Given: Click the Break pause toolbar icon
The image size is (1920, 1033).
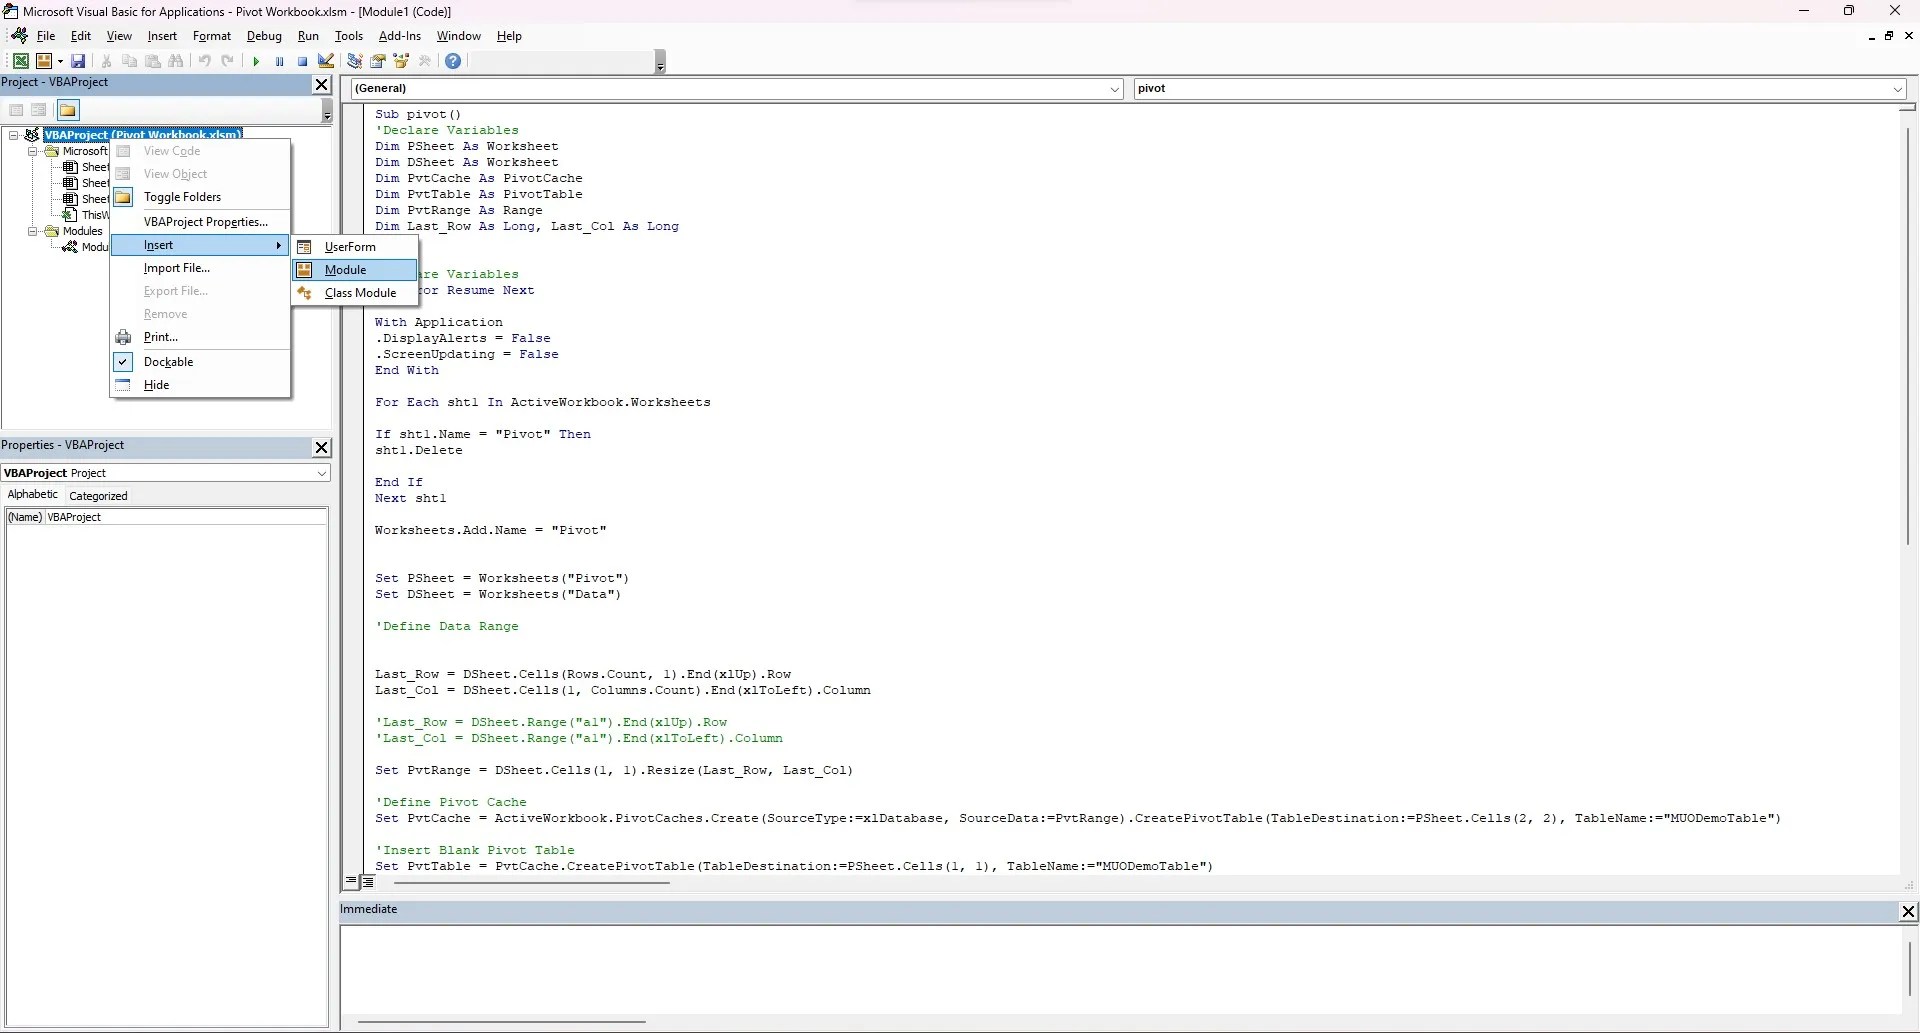Looking at the screenshot, I should pos(279,62).
